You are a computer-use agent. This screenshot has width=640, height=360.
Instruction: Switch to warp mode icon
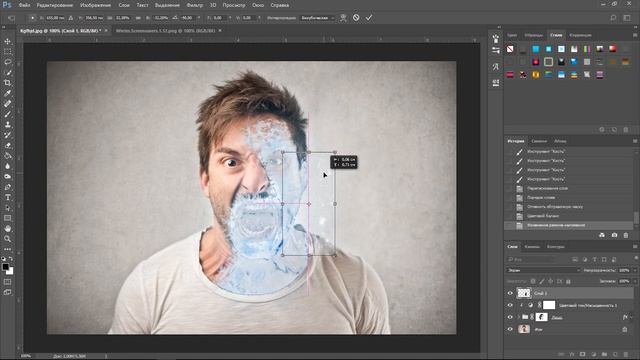[x=343, y=18]
